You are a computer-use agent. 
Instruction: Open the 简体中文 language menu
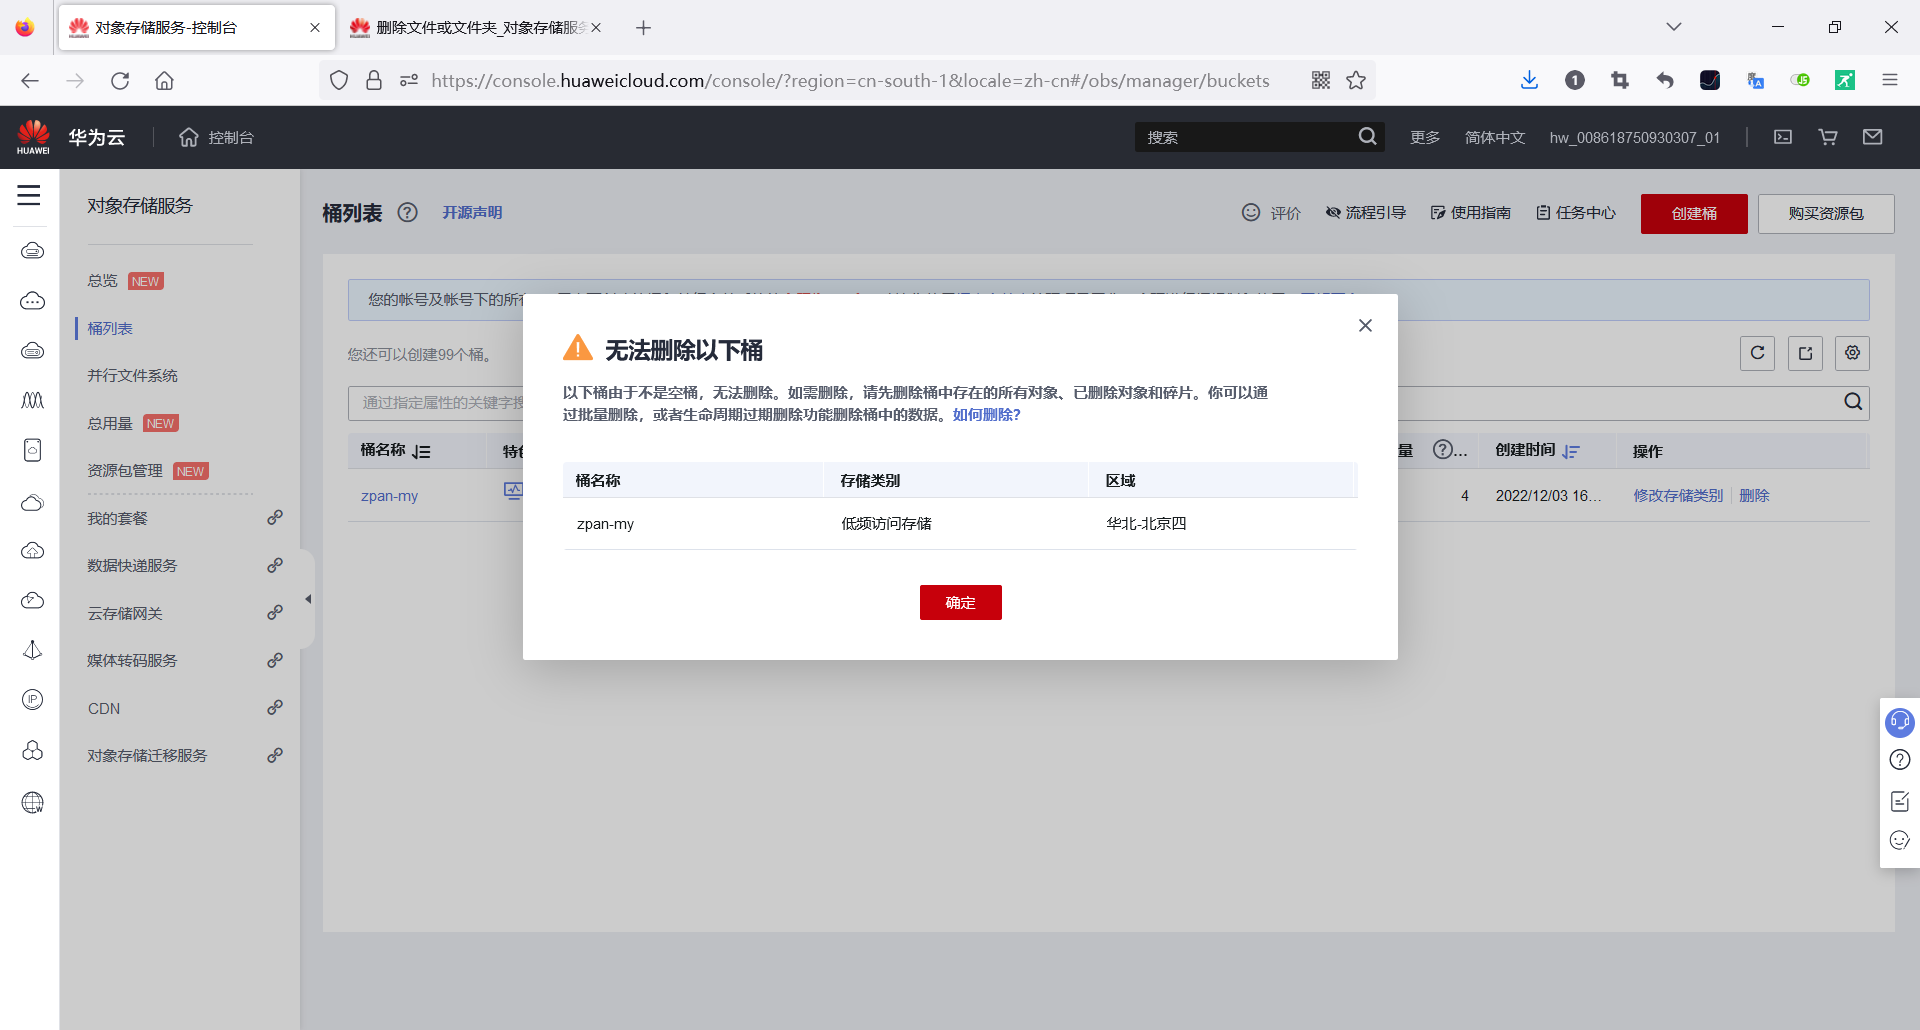pyautogui.click(x=1494, y=137)
